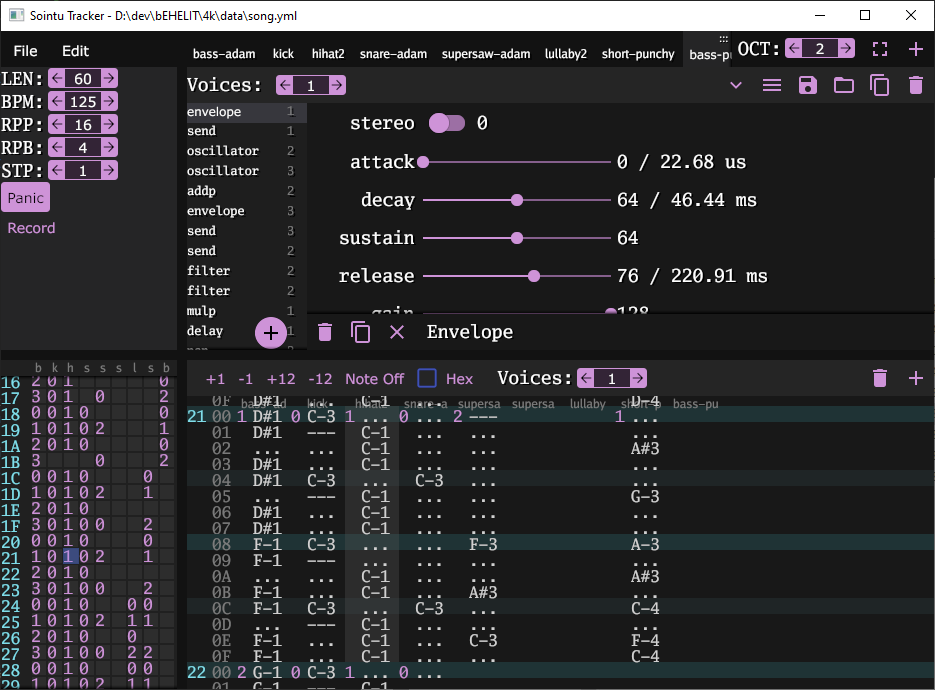Click the decay slider handle

click(x=517, y=200)
